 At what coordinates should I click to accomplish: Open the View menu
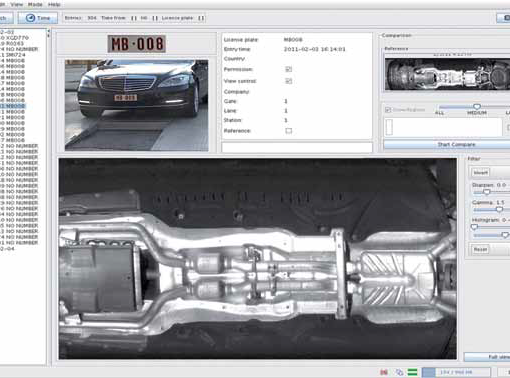17,4
